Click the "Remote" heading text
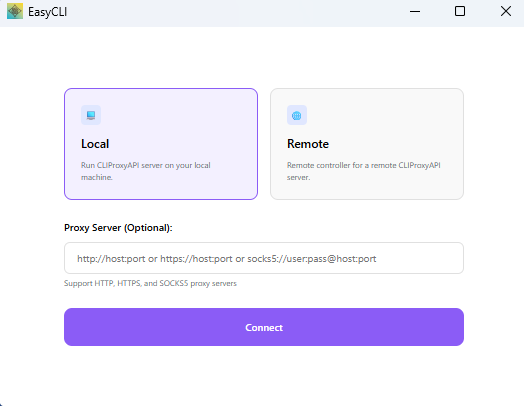Viewport: 524px width, 406px height. (x=308, y=144)
